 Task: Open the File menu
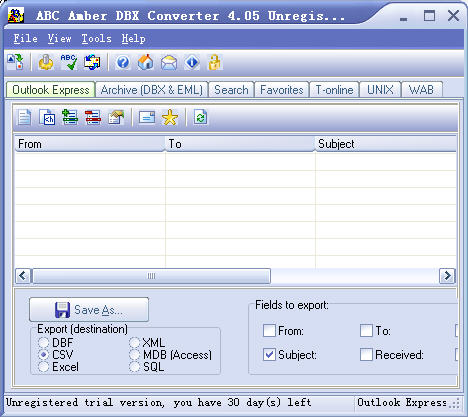tap(25, 39)
